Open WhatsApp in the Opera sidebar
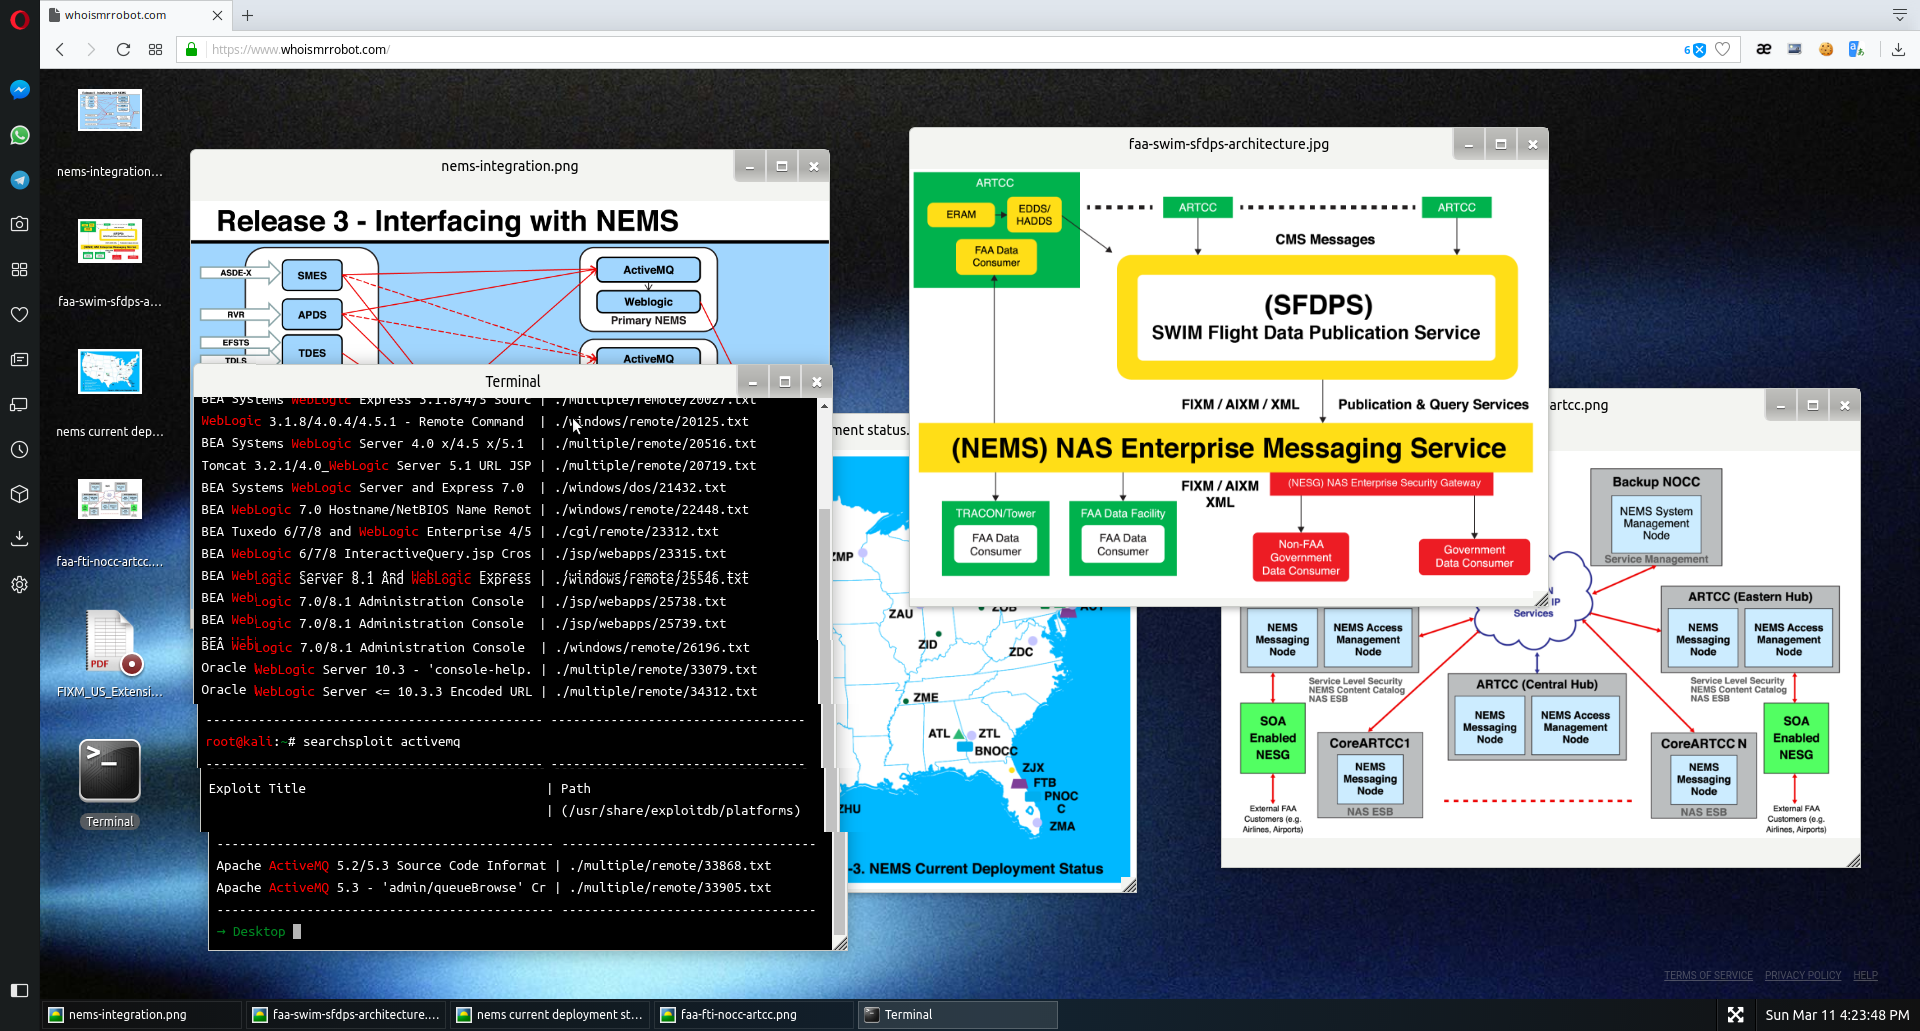1920x1031 pixels. [x=19, y=135]
